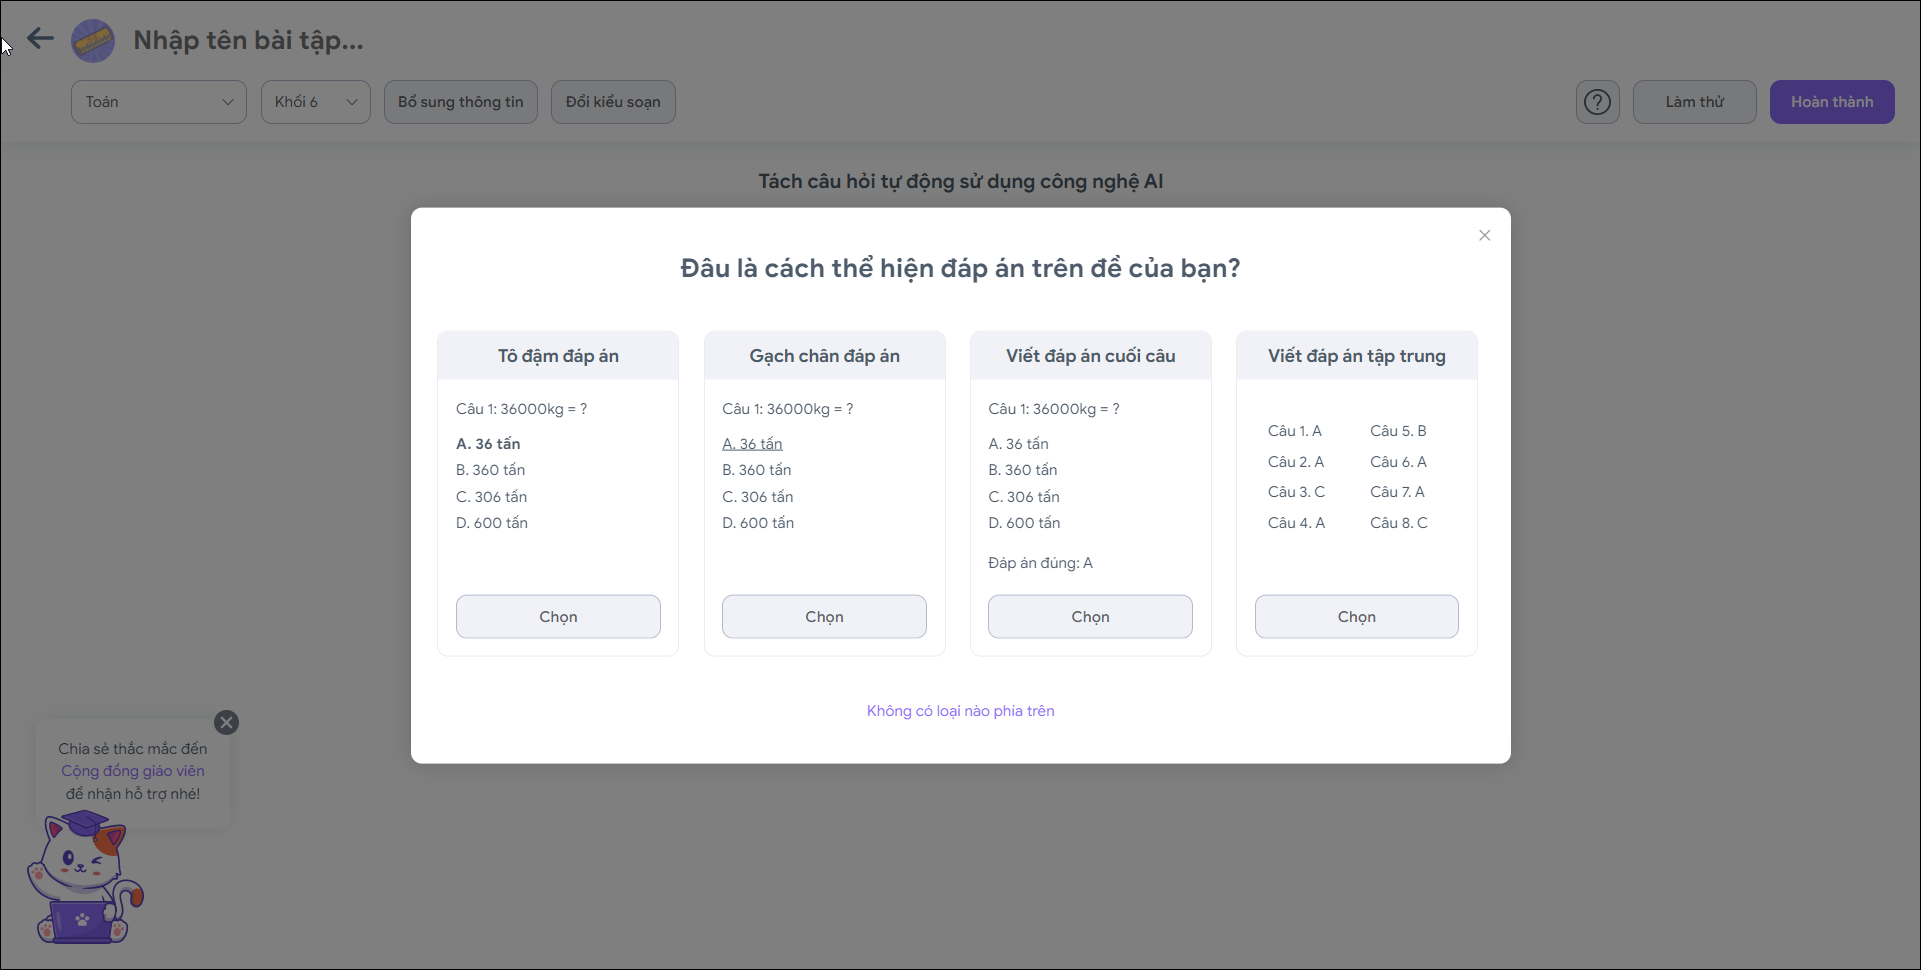Image resolution: width=1921 pixels, height=970 pixels.
Task: Click the Đổi kiểu soạn button
Action: [613, 102]
